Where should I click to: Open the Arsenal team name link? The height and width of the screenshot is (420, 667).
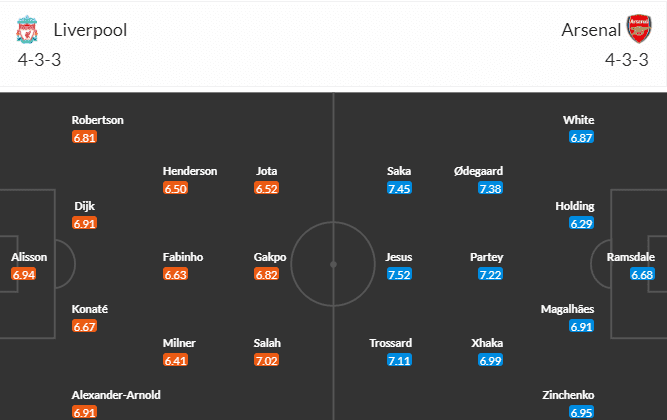coord(588,30)
